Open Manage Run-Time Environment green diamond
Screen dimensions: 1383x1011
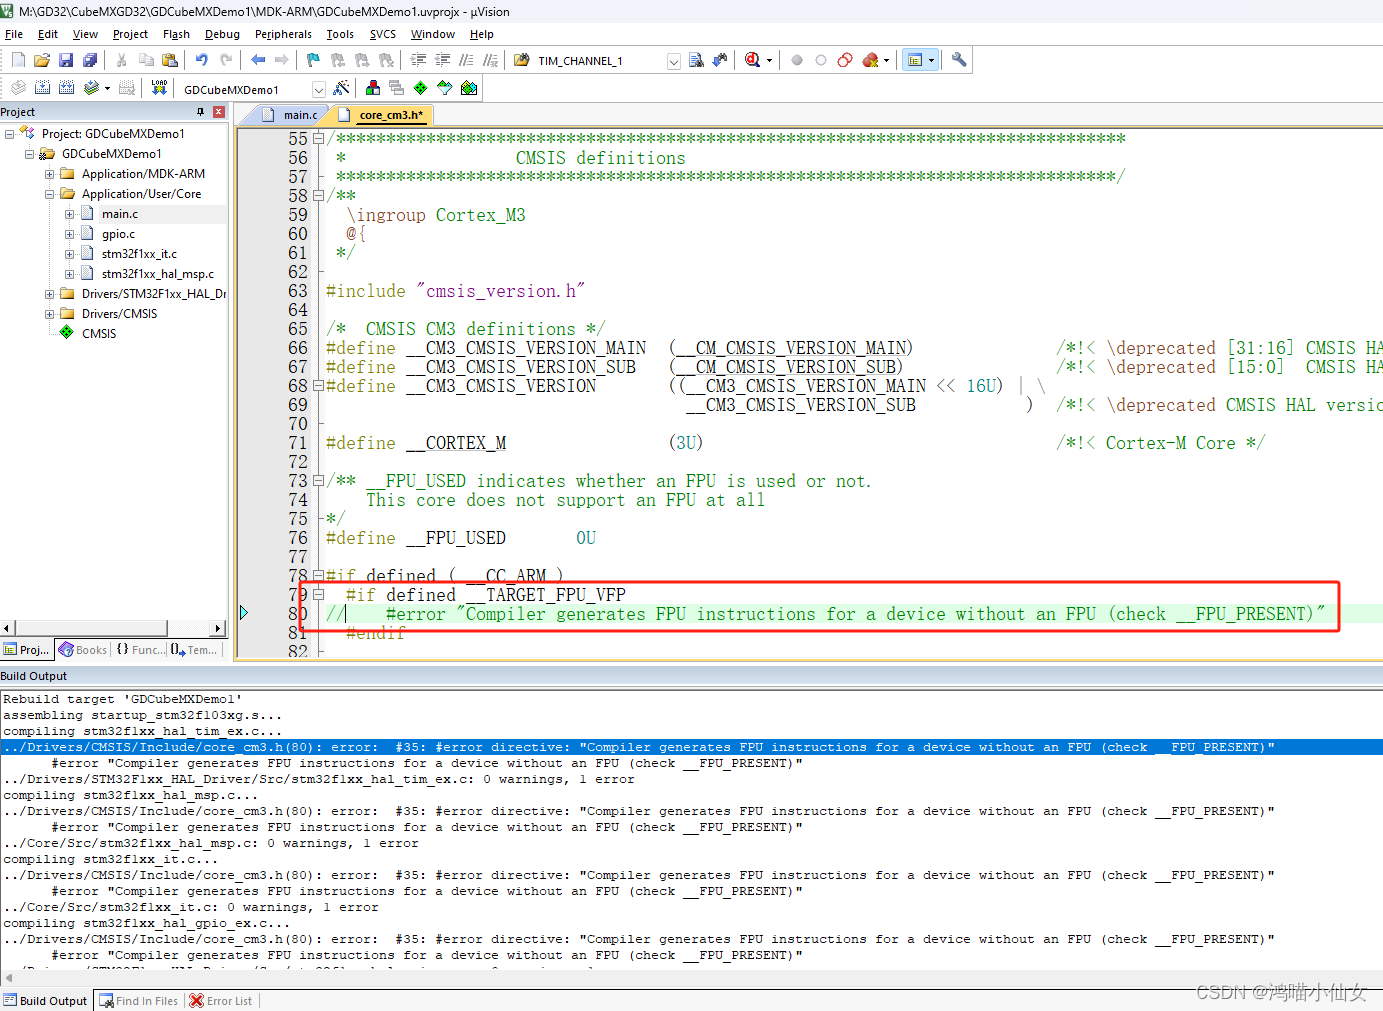[420, 88]
